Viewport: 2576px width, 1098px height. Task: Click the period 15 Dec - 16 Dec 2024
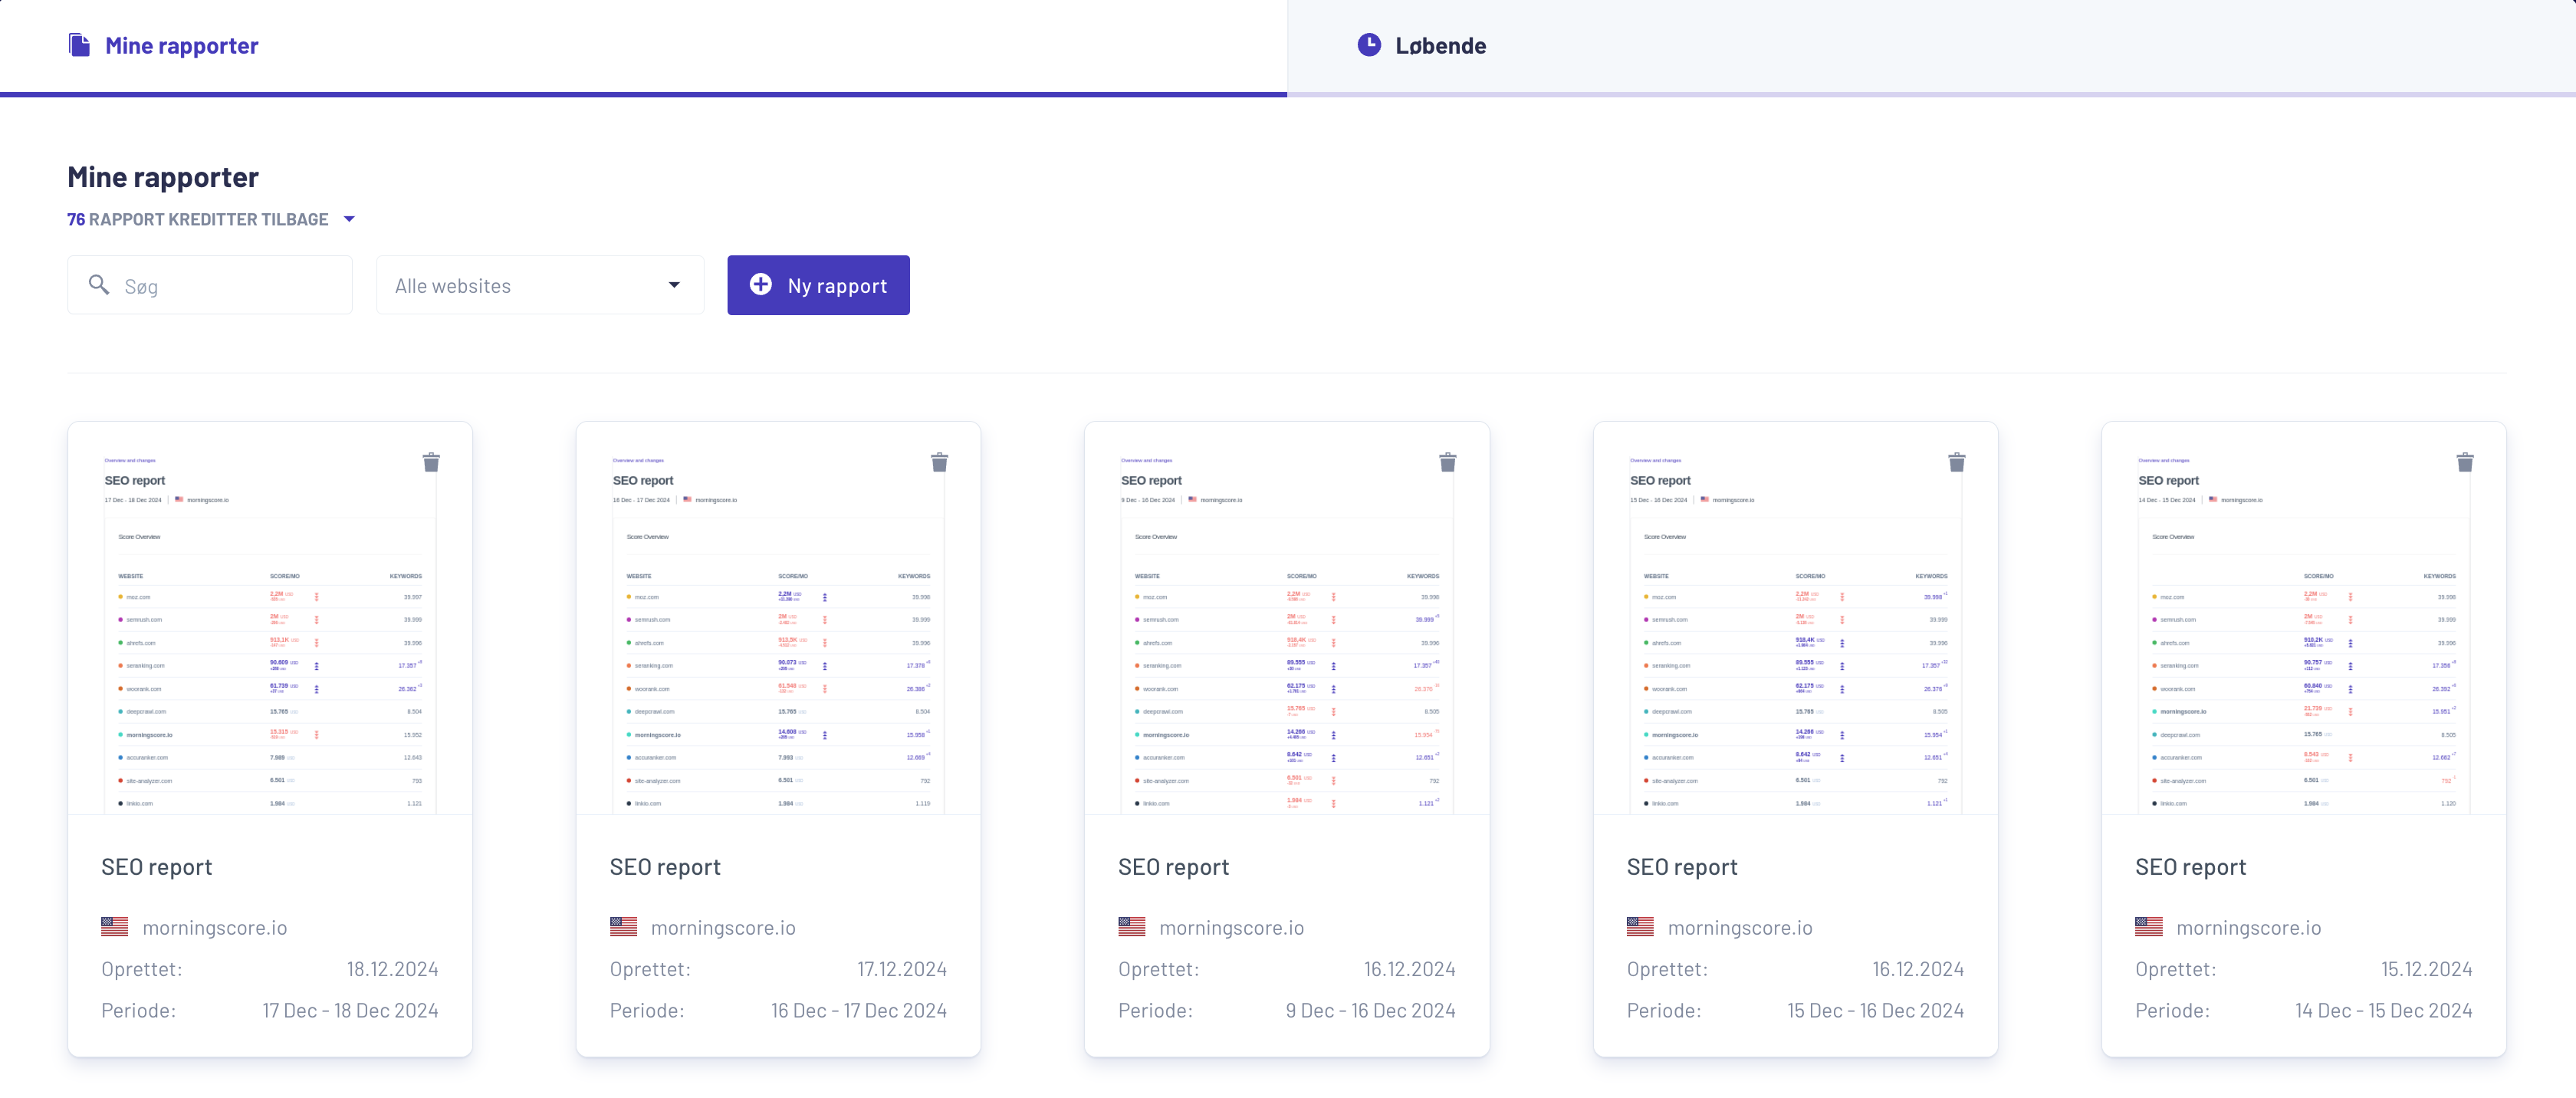[x=1876, y=1011]
